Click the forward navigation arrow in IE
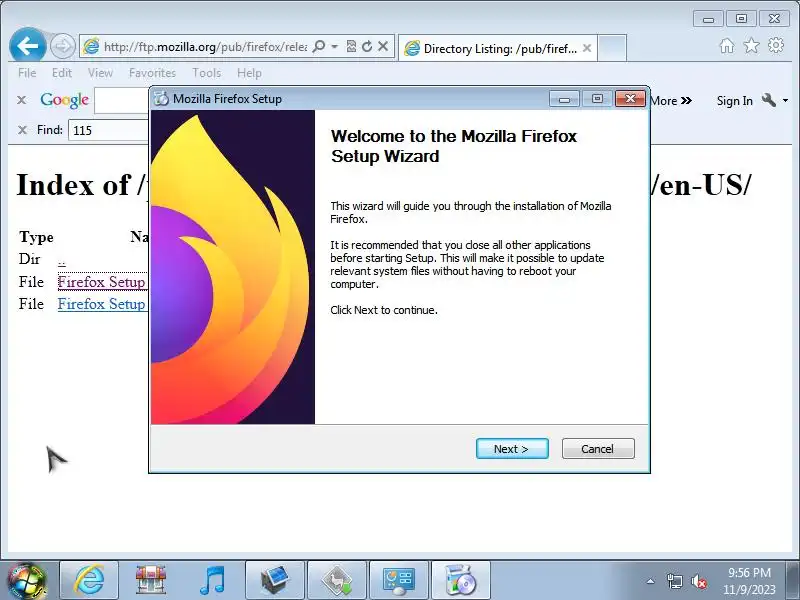800x600 pixels. pos(63,46)
